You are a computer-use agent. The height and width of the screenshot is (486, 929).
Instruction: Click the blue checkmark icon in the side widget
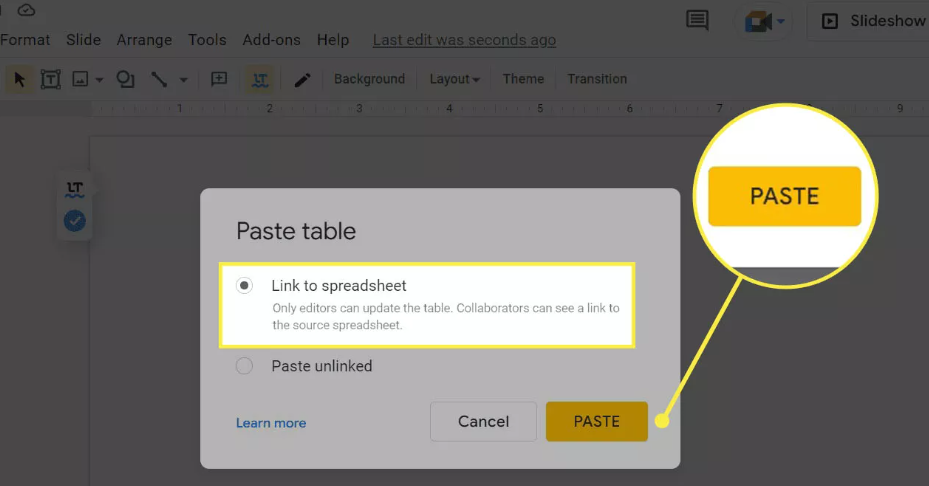click(75, 221)
